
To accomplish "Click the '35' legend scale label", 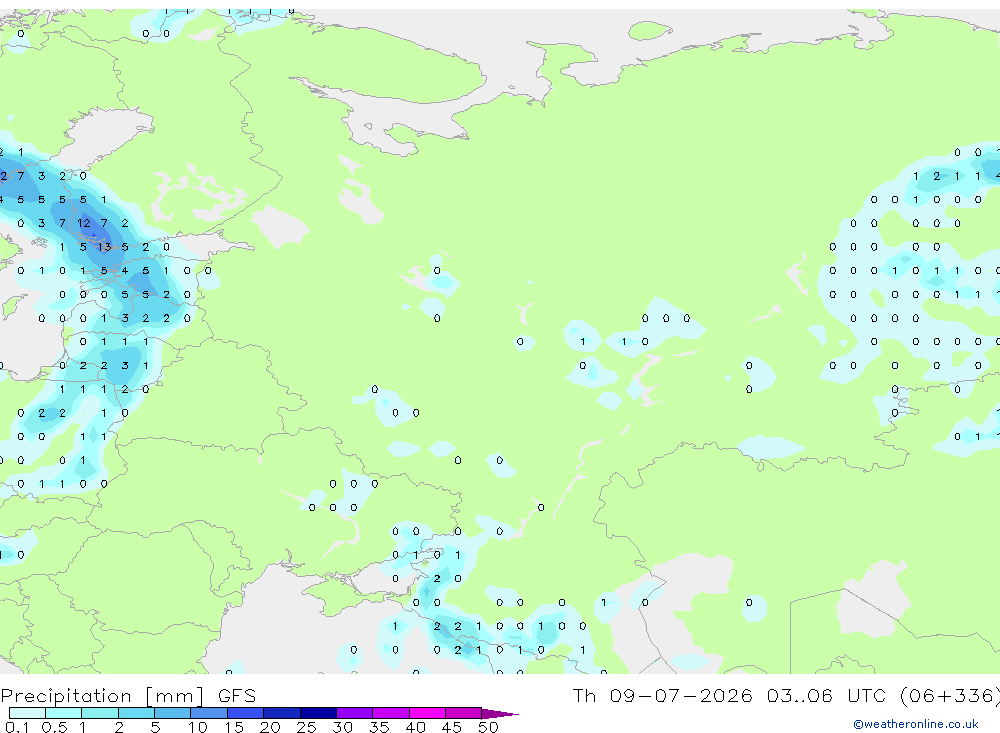I will [x=379, y=727].
